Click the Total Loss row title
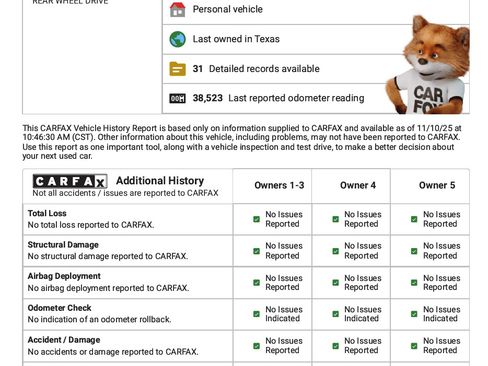The width and height of the screenshot is (488, 366). [x=47, y=213]
